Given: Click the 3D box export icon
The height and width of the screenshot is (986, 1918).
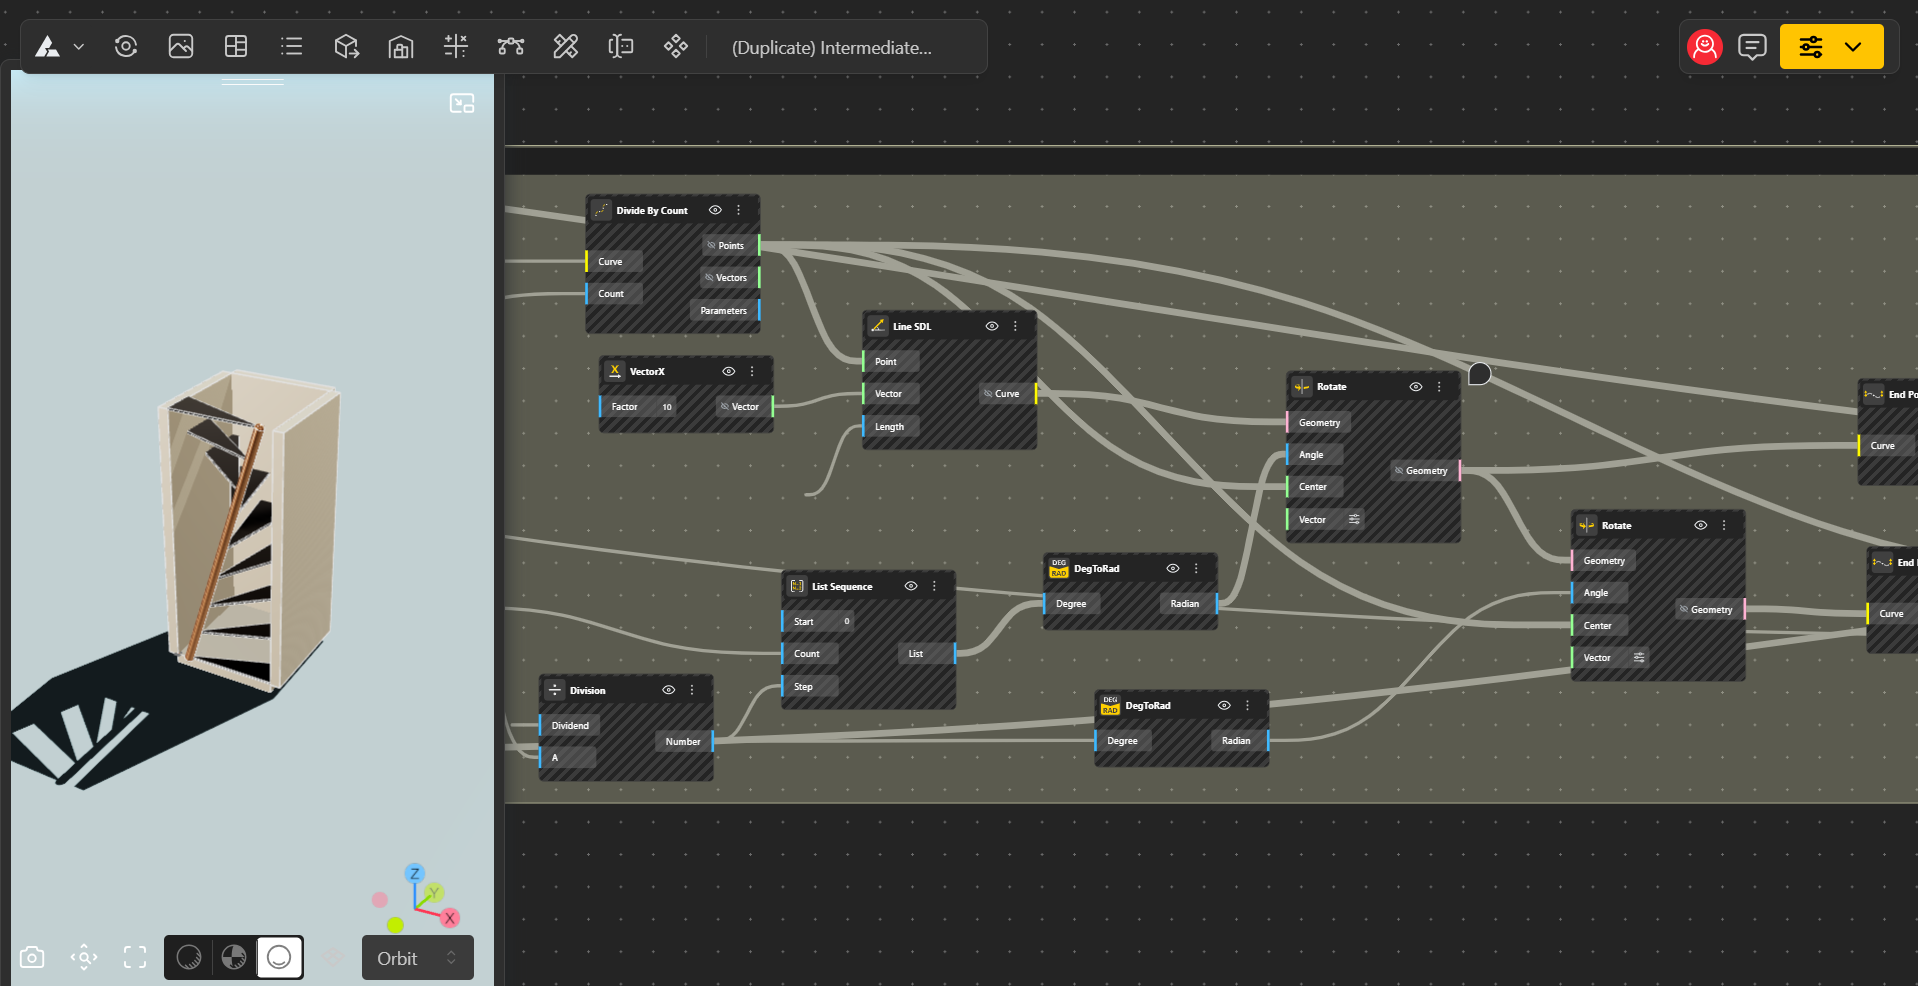Looking at the screenshot, I should (x=346, y=47).
